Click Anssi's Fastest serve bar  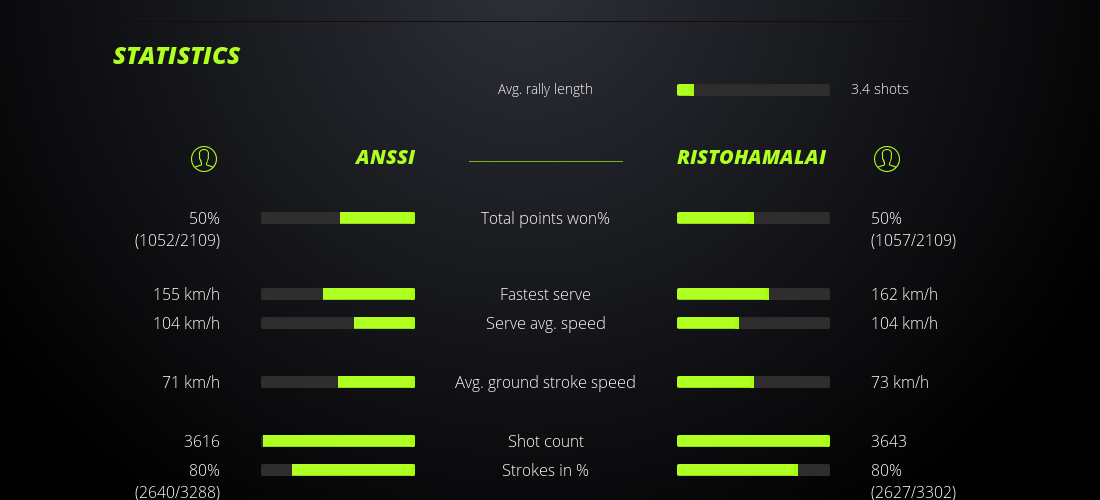pyautogui.click(x=338, y=294)
